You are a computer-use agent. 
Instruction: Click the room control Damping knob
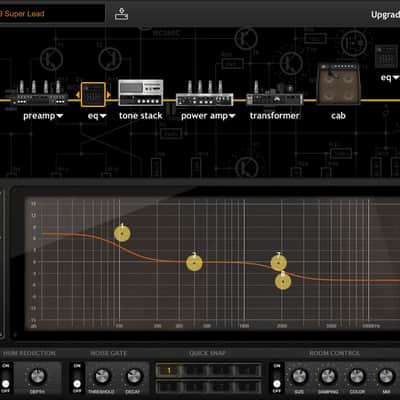point(328,376)
